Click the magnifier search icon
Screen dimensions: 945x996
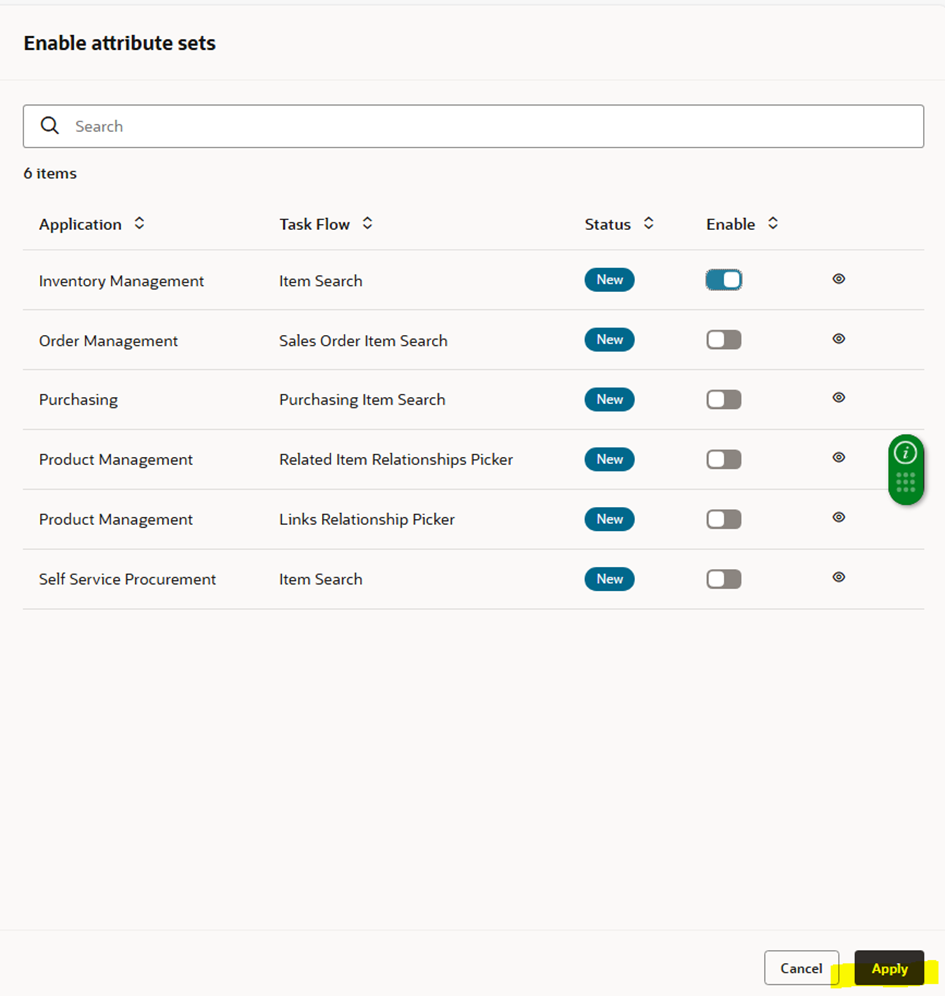[50, 126]
